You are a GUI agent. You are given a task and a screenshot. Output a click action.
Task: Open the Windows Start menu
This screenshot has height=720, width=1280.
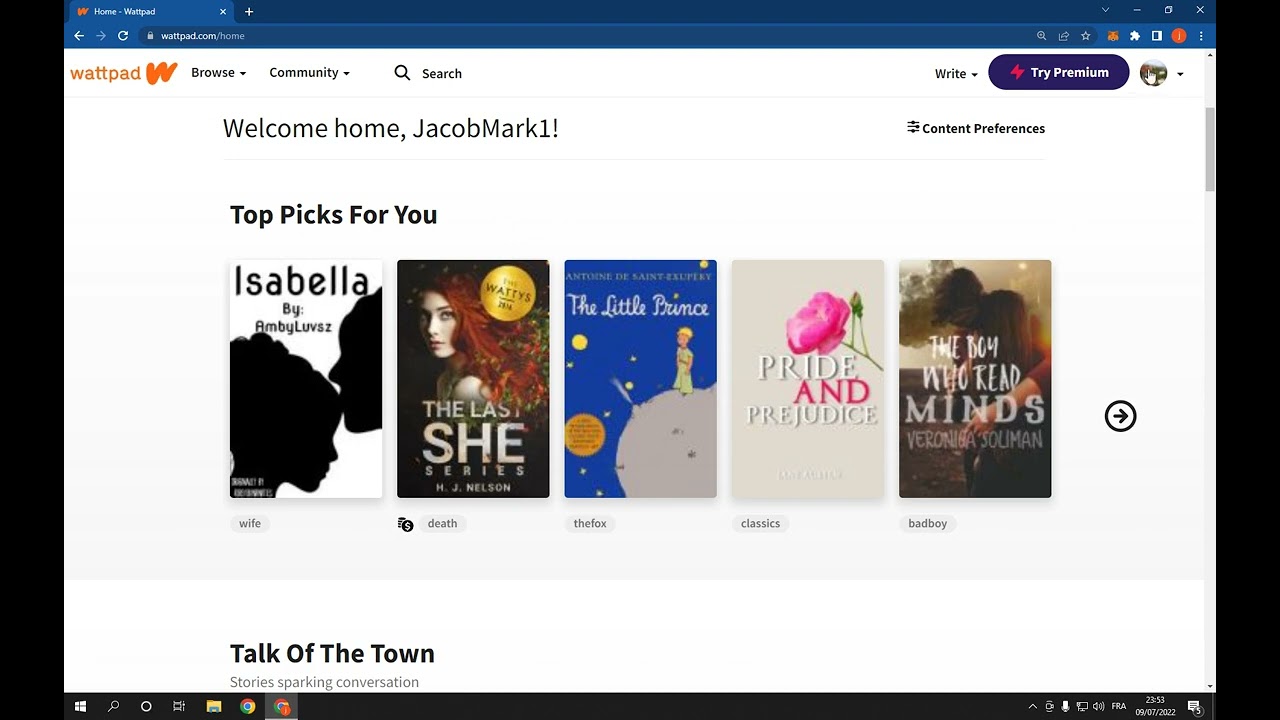click(81, 706)
